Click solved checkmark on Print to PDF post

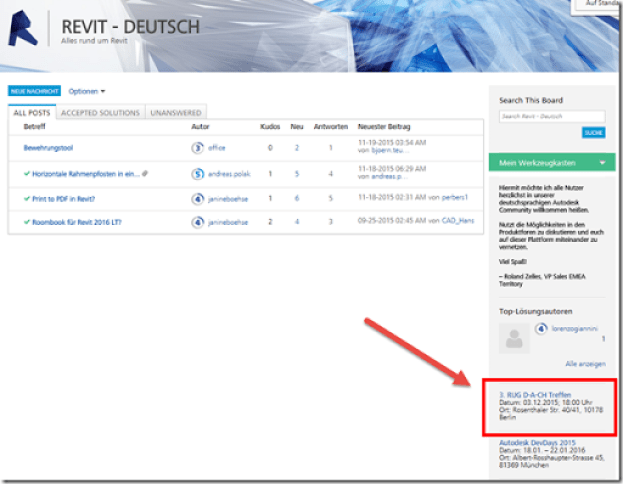(27, 199)
